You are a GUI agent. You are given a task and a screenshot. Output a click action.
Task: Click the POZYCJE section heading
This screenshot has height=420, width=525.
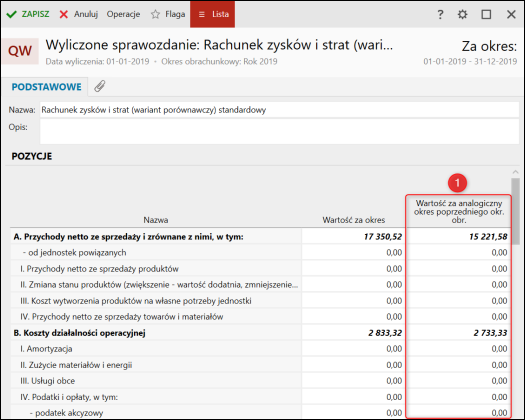[32, 156]
